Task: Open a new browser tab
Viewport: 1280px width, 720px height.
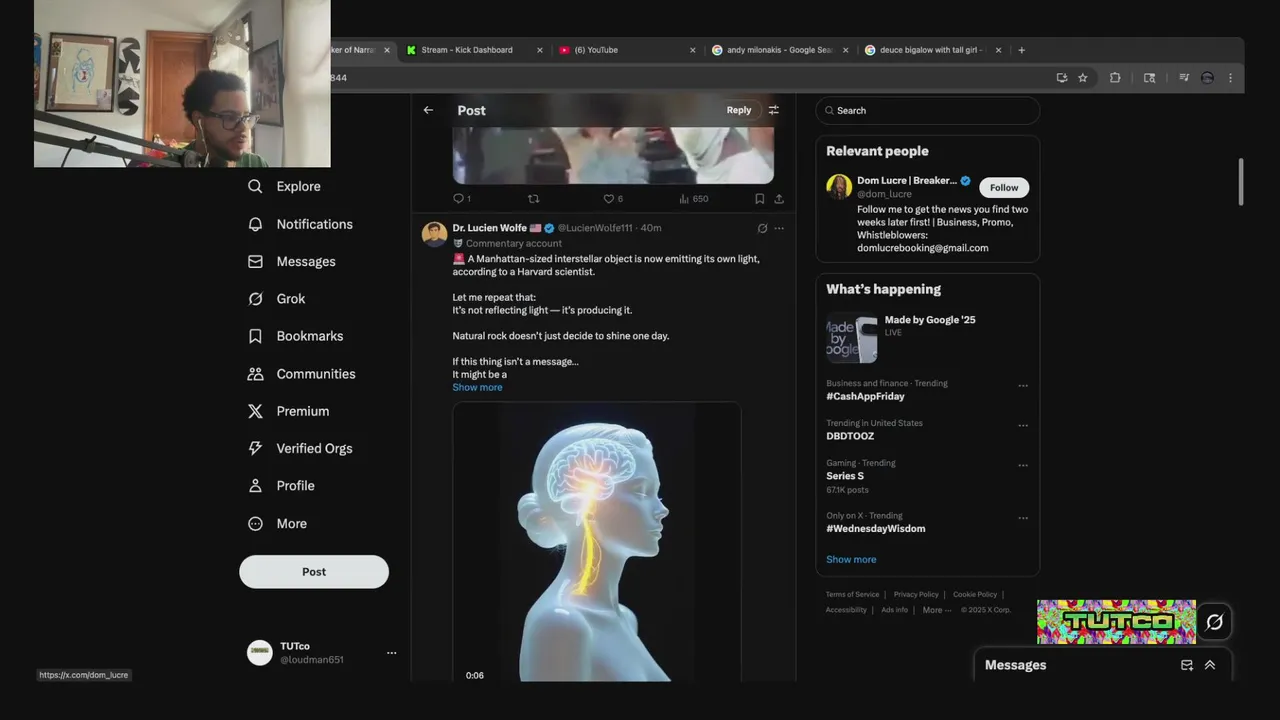Action: point(1021,50)
